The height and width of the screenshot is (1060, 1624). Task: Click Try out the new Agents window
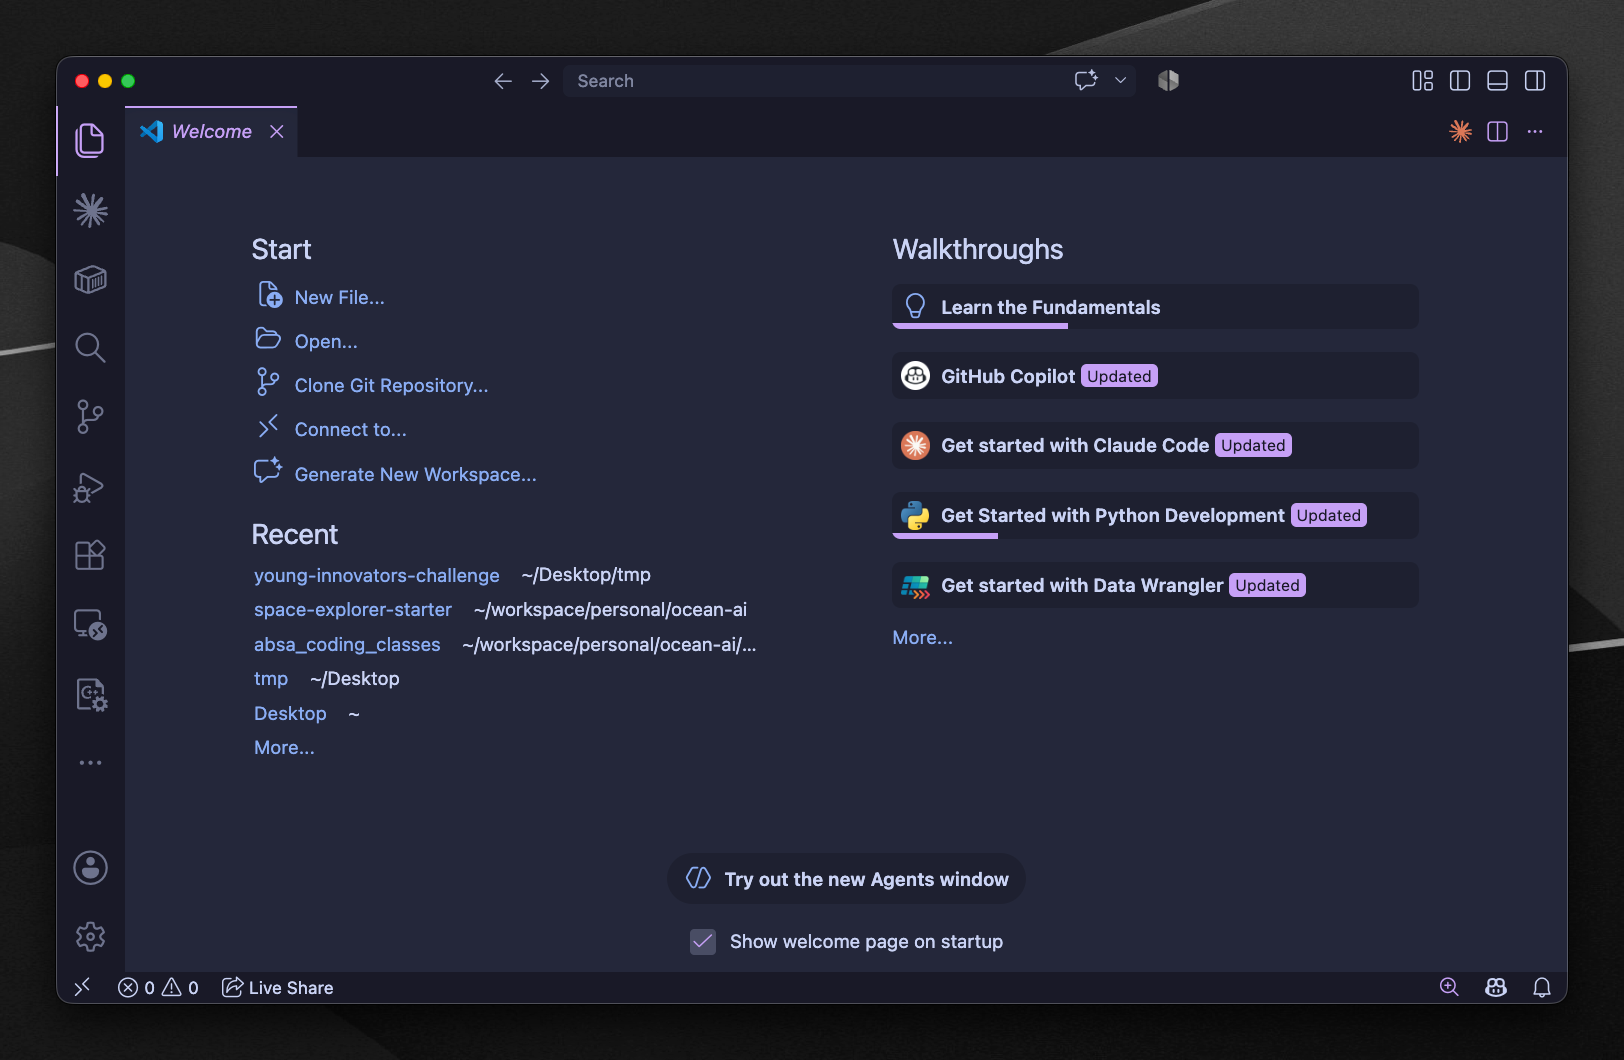[x=846, y=879]
